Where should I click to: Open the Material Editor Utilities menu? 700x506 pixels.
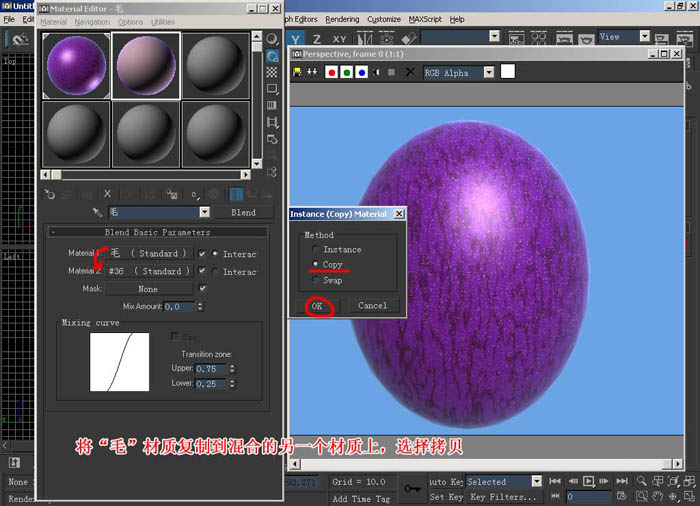pyautogui.click(x=162, y=22)
